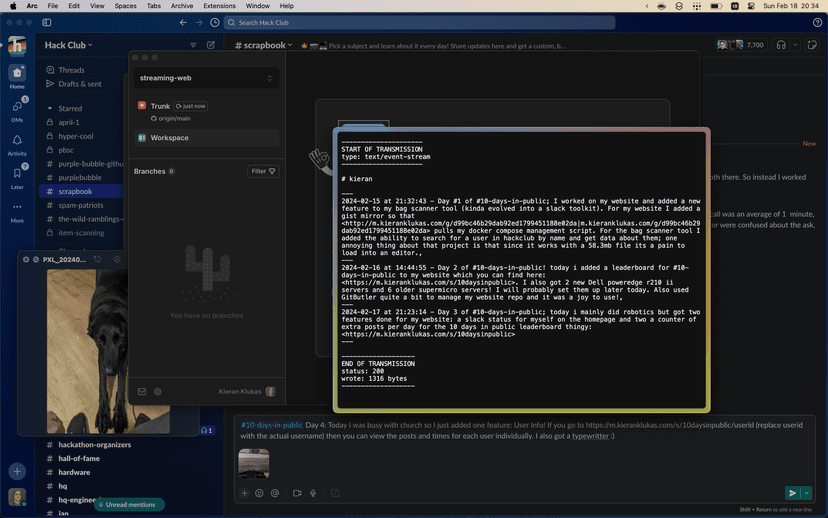Click the Filter button in Branches
This screenshot has height=518, width=828.
[x=263, y=171]
